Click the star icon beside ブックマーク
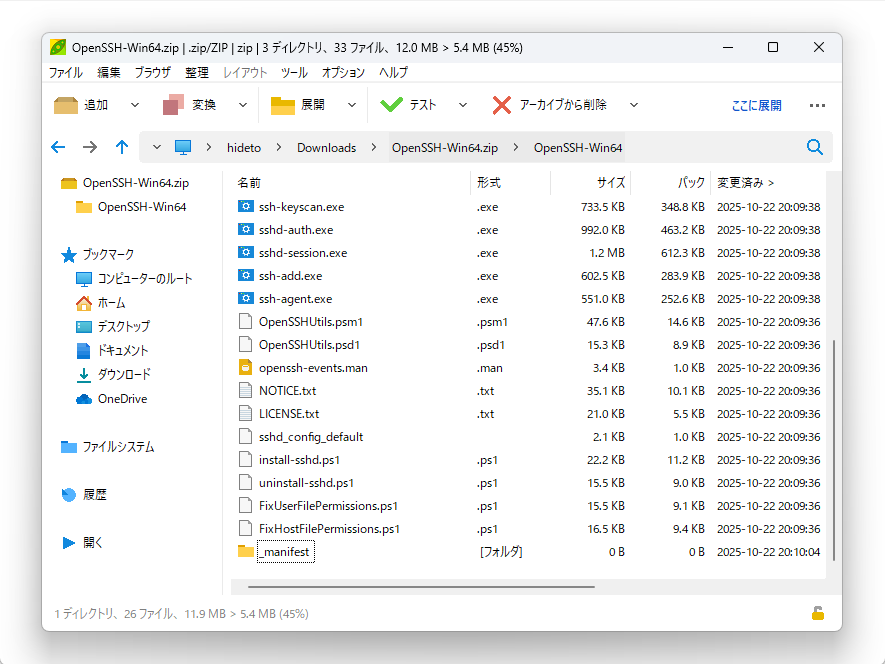The image size is (885, 664). tap(69, 255)
